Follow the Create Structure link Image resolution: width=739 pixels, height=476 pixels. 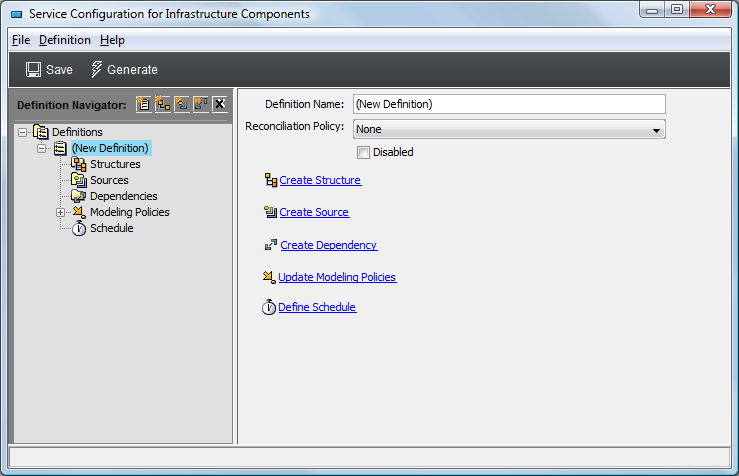(x=320, y=180)
